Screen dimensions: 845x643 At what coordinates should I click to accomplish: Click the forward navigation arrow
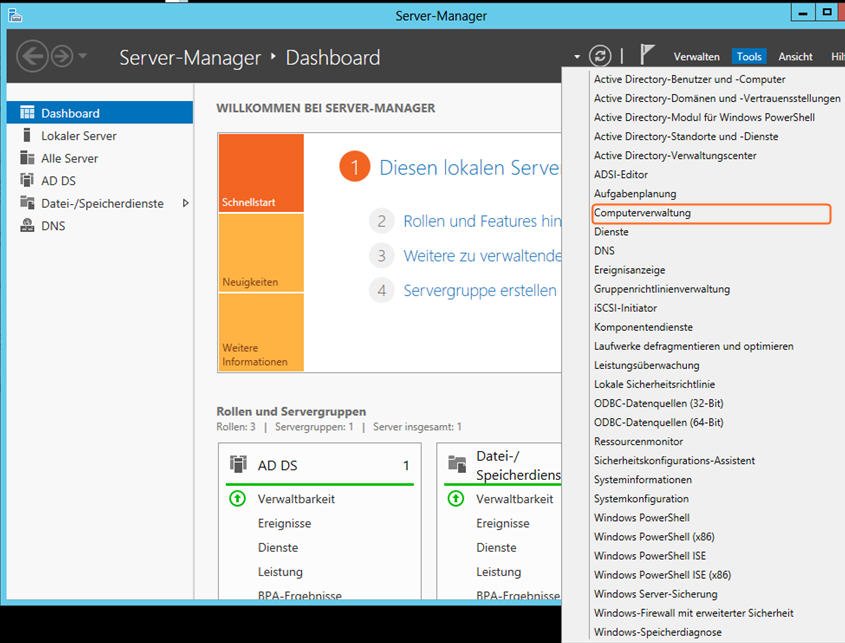pos(62,56)
